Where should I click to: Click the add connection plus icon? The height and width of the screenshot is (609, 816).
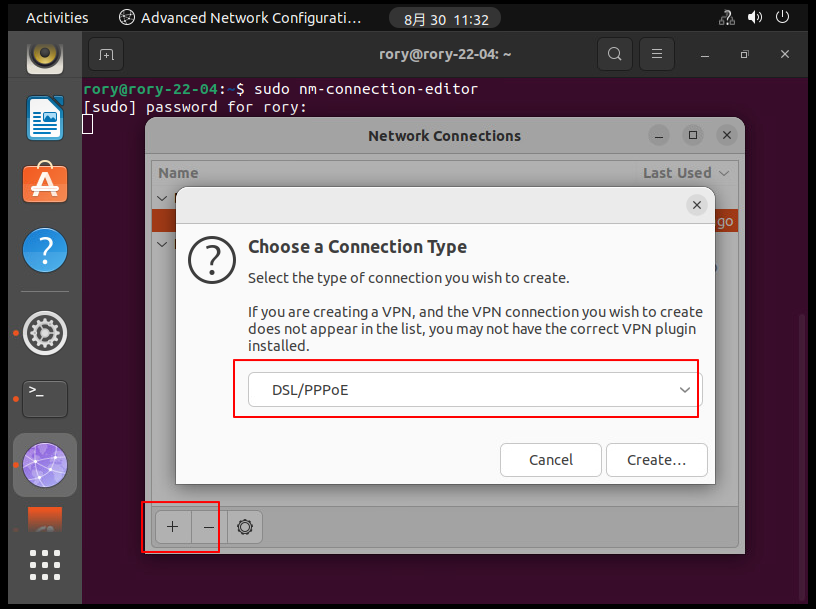(x=172, y=527)
